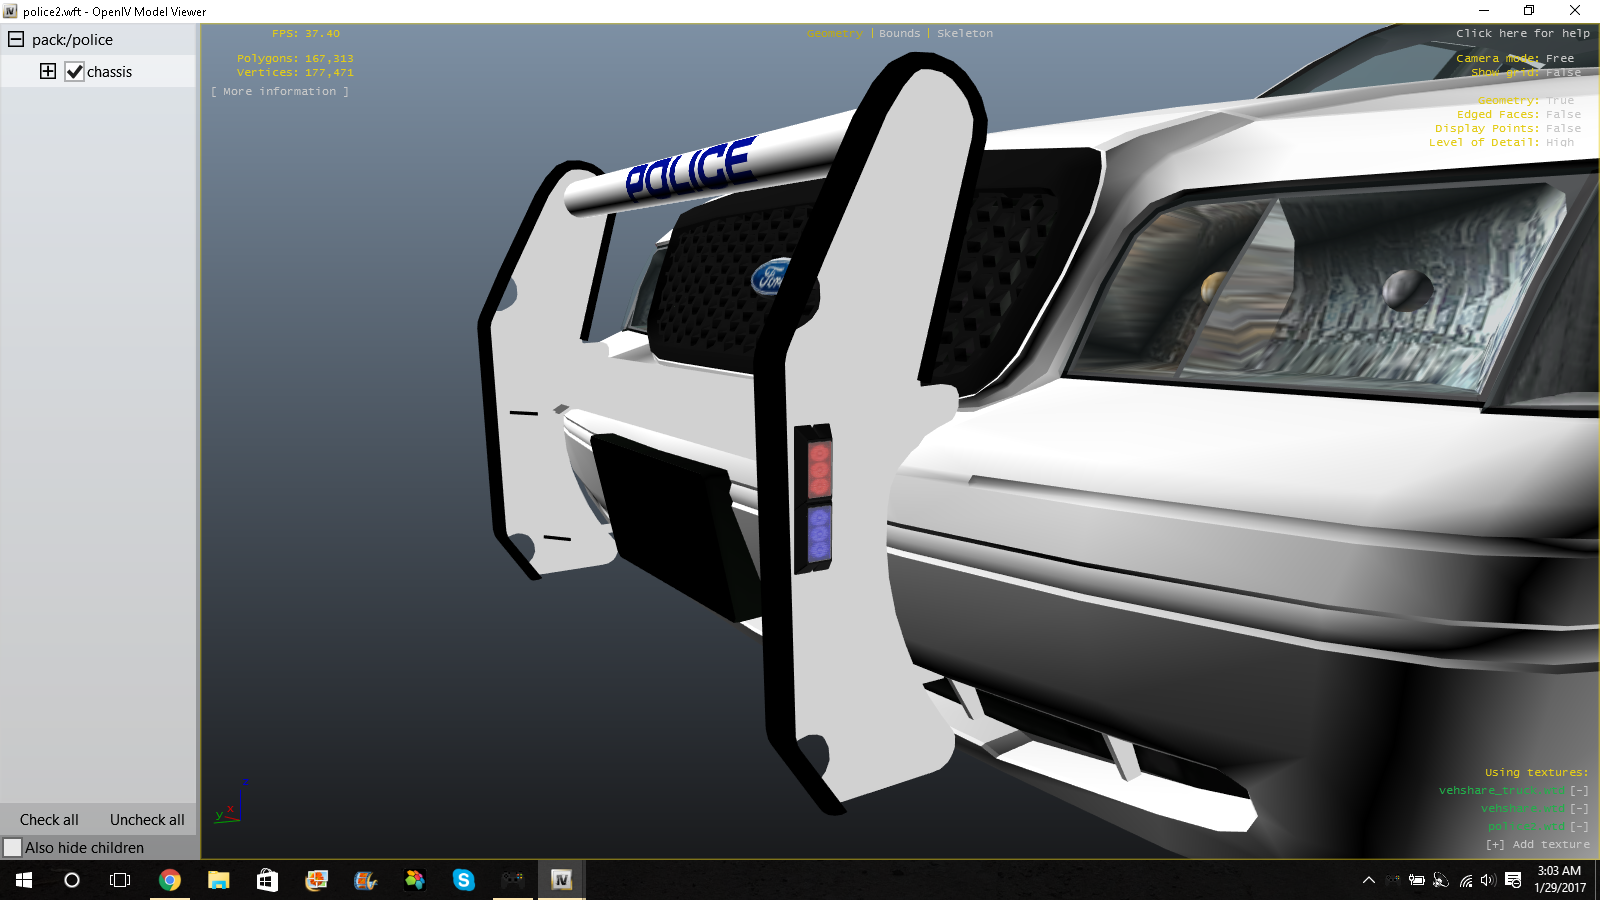
Task: Open Skype from the taskbar
Action: click(463, 880)
